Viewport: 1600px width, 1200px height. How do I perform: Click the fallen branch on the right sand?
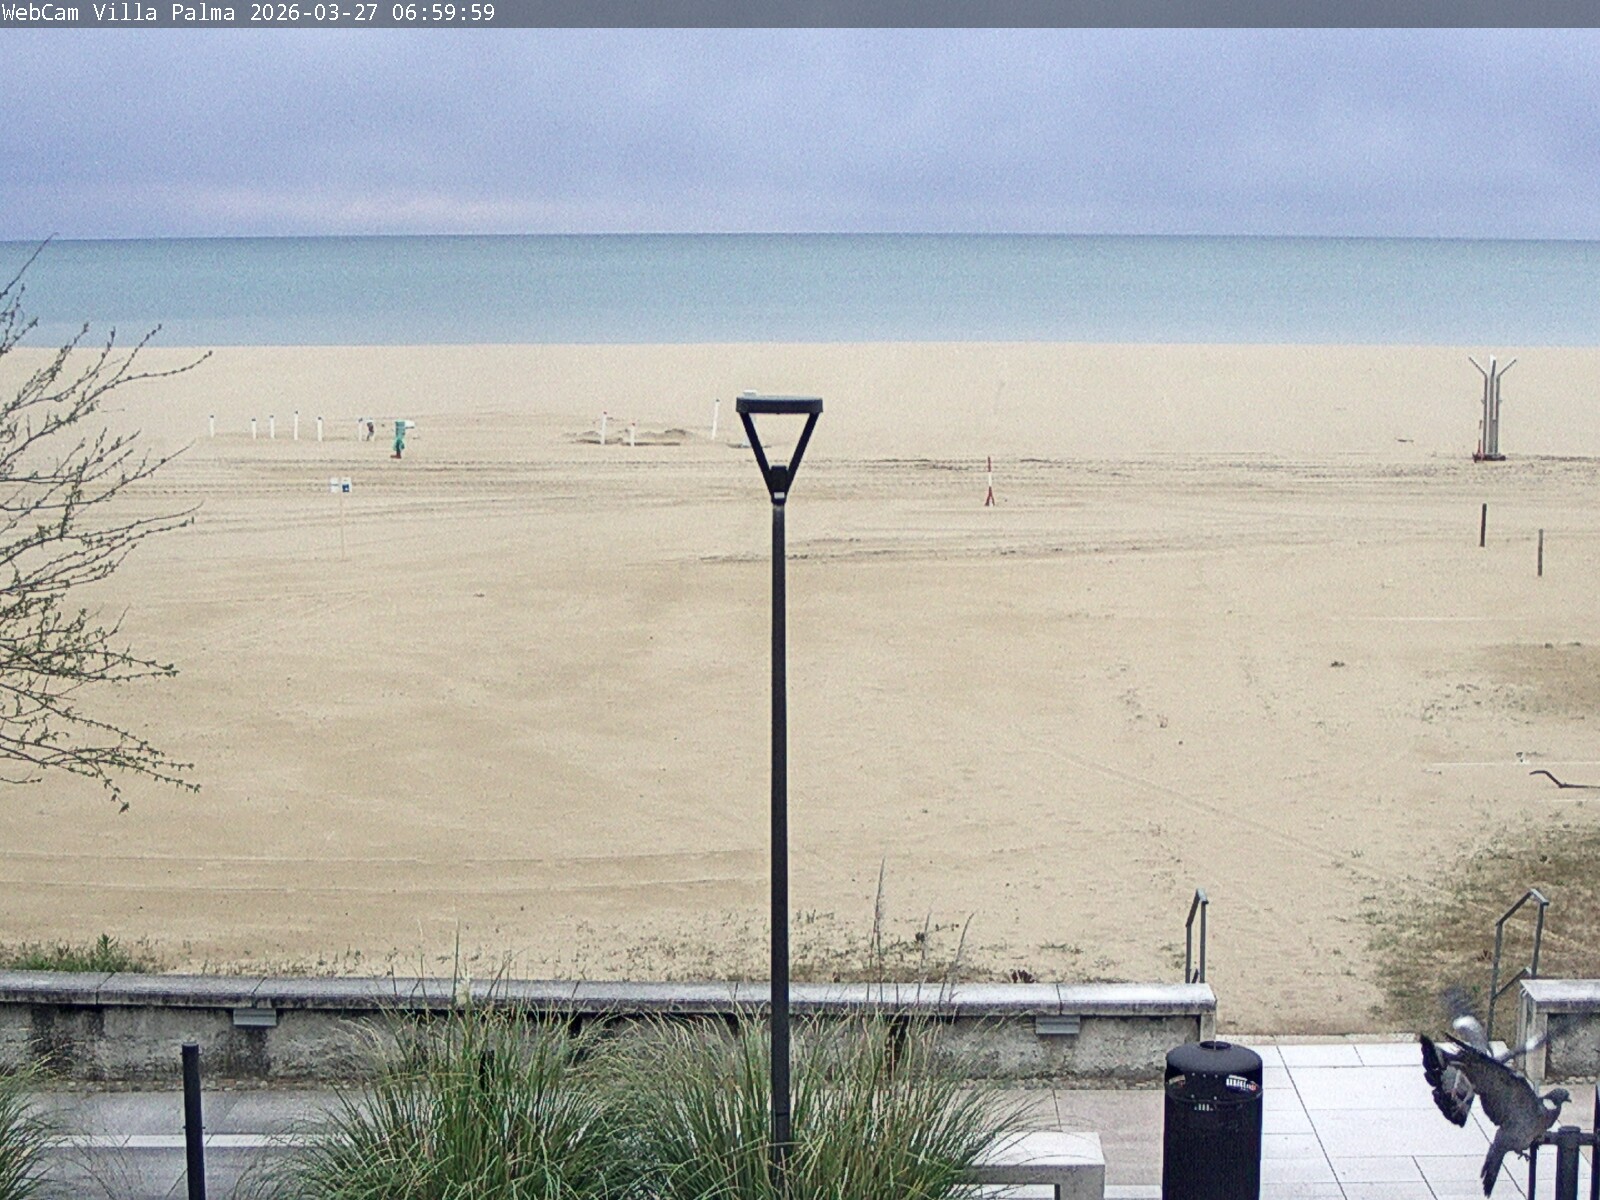(x=1560, y=780)
